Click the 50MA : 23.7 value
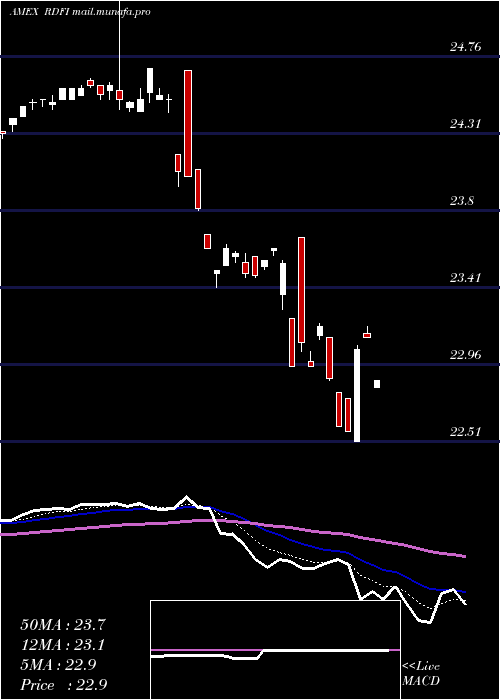Image resolution: width=500 pixels, height=700 pixels. point(63,625)
